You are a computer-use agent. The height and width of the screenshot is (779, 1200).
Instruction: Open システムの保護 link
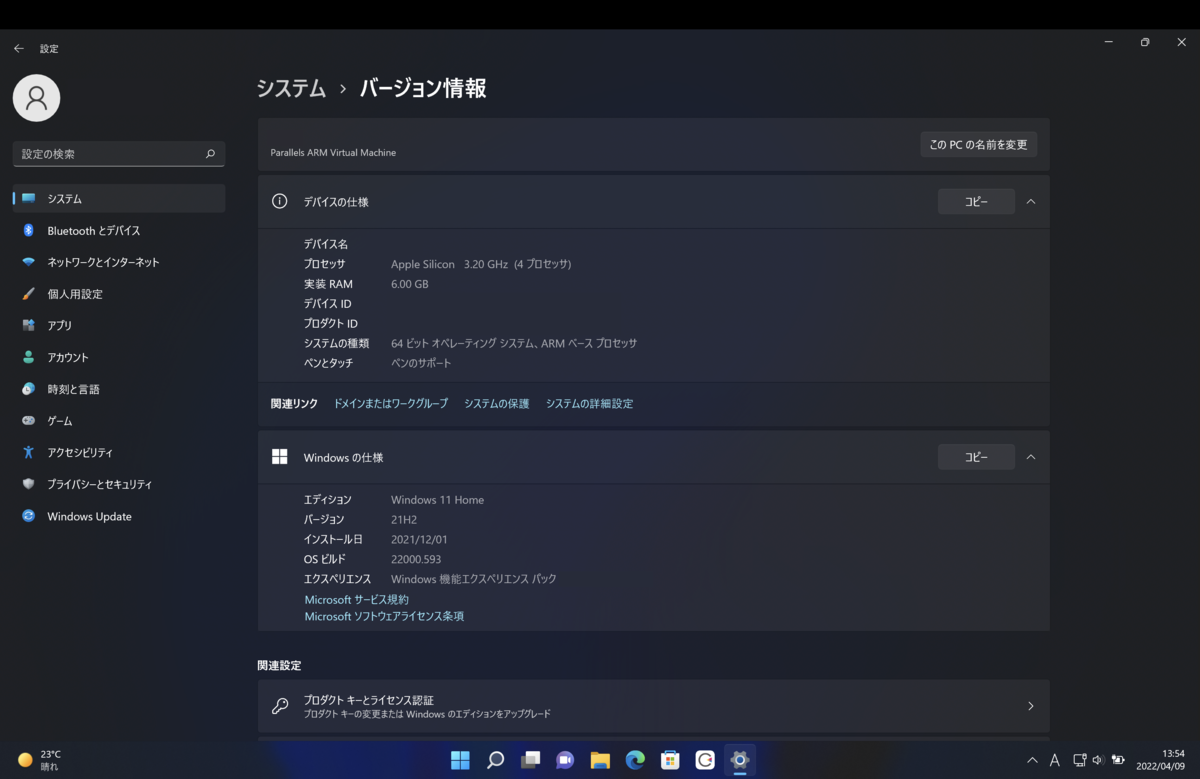(497, 404)
